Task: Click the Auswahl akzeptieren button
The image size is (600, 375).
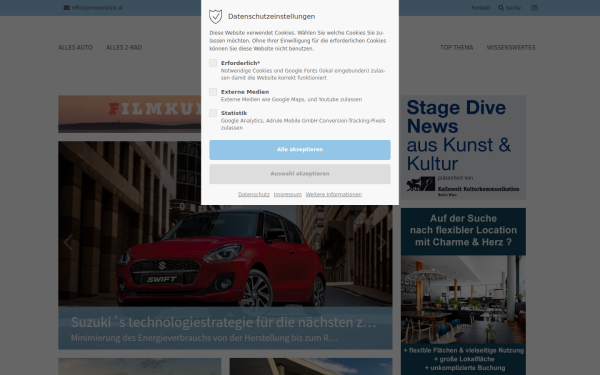Action: 300,174
